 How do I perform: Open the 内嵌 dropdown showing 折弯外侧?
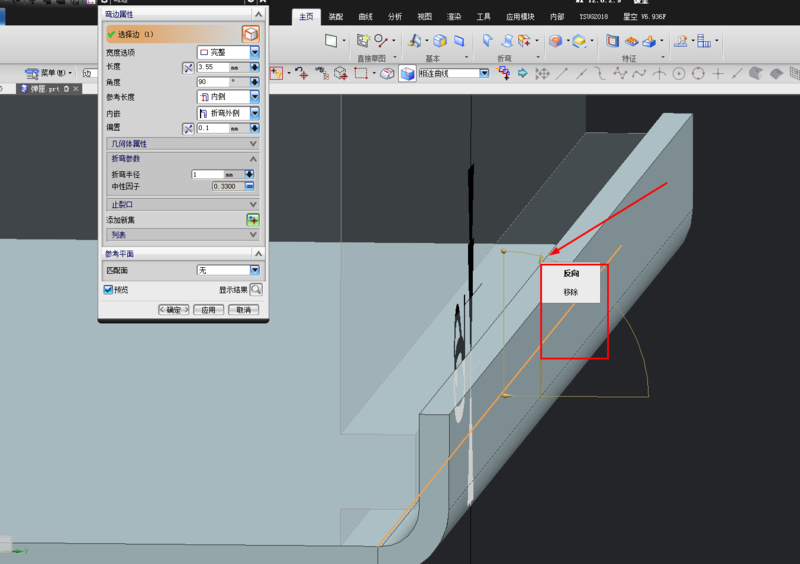(x=228, y=113)
